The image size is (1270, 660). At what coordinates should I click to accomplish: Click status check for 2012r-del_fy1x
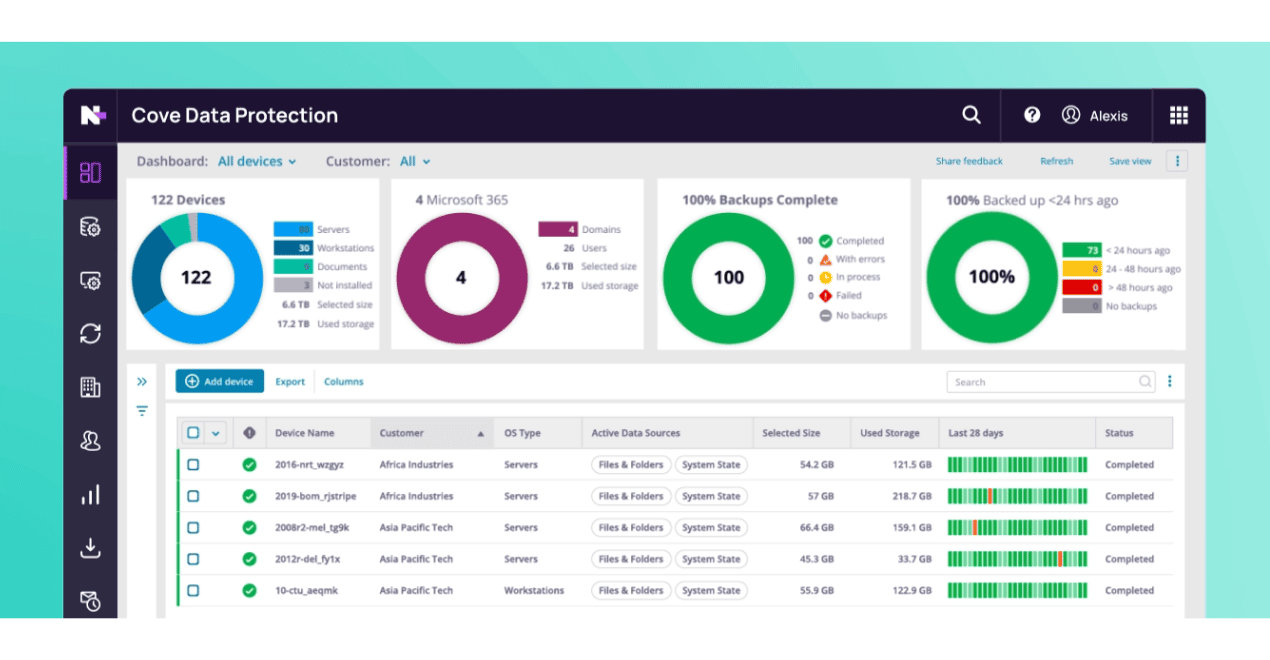pyautogui.click(x=249, y=559)
